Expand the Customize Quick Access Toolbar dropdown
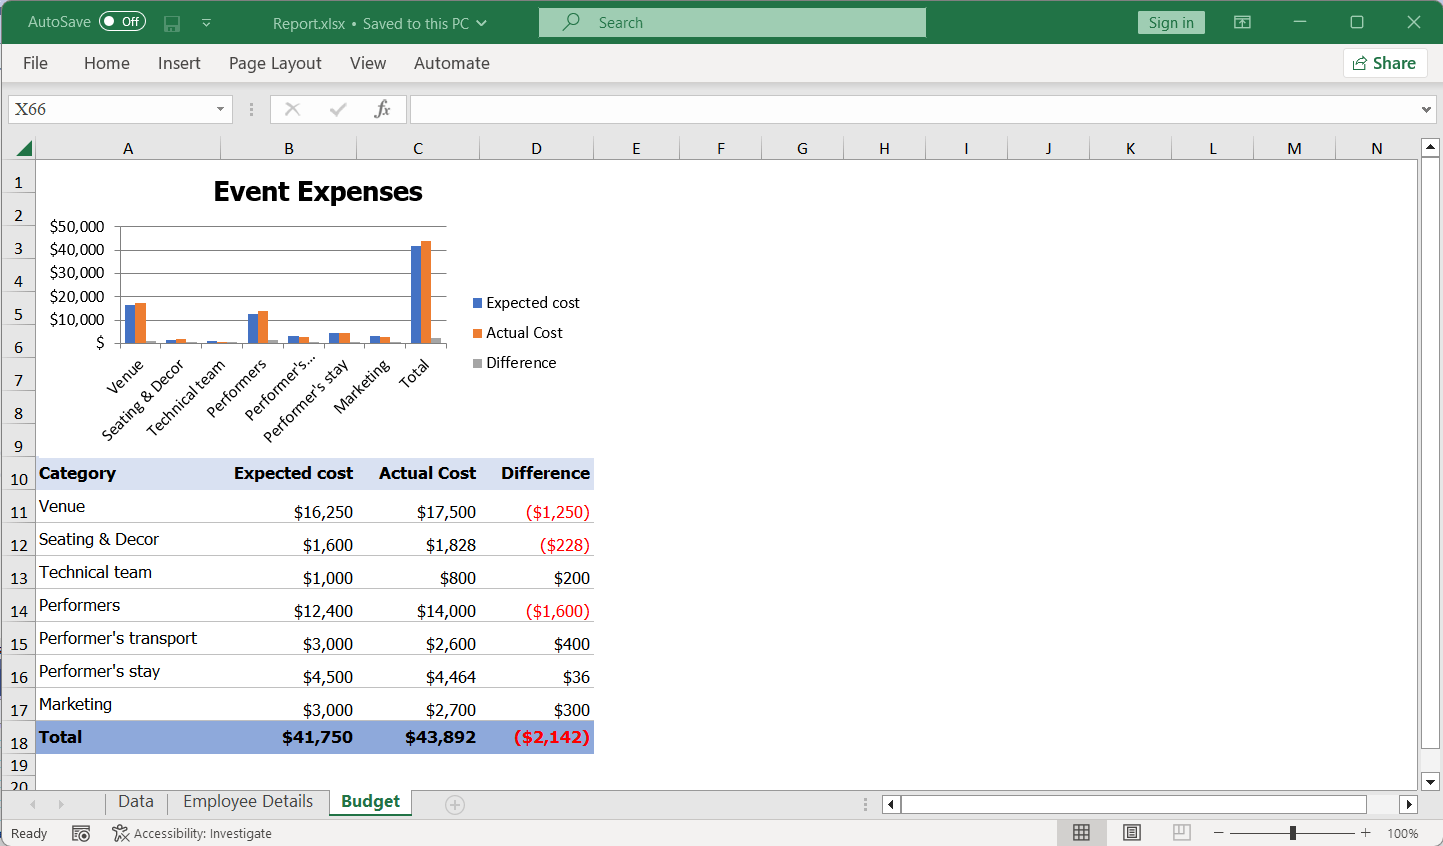This screenshot has height=846, width=1443. click(x=207, y=22)
